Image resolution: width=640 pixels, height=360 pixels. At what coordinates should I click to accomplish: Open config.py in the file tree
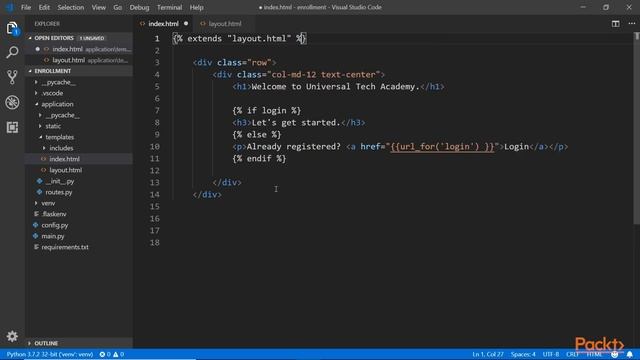point(55,225)
